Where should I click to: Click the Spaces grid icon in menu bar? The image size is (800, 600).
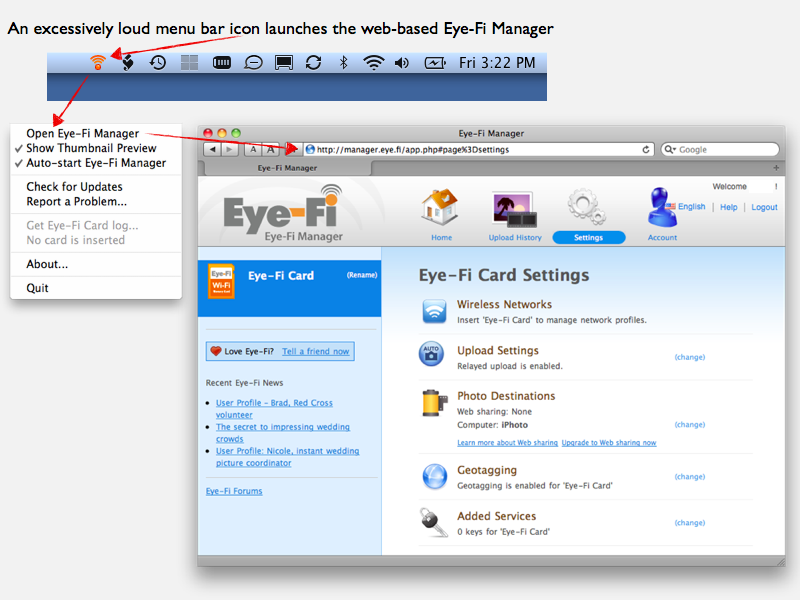point(189,62)
